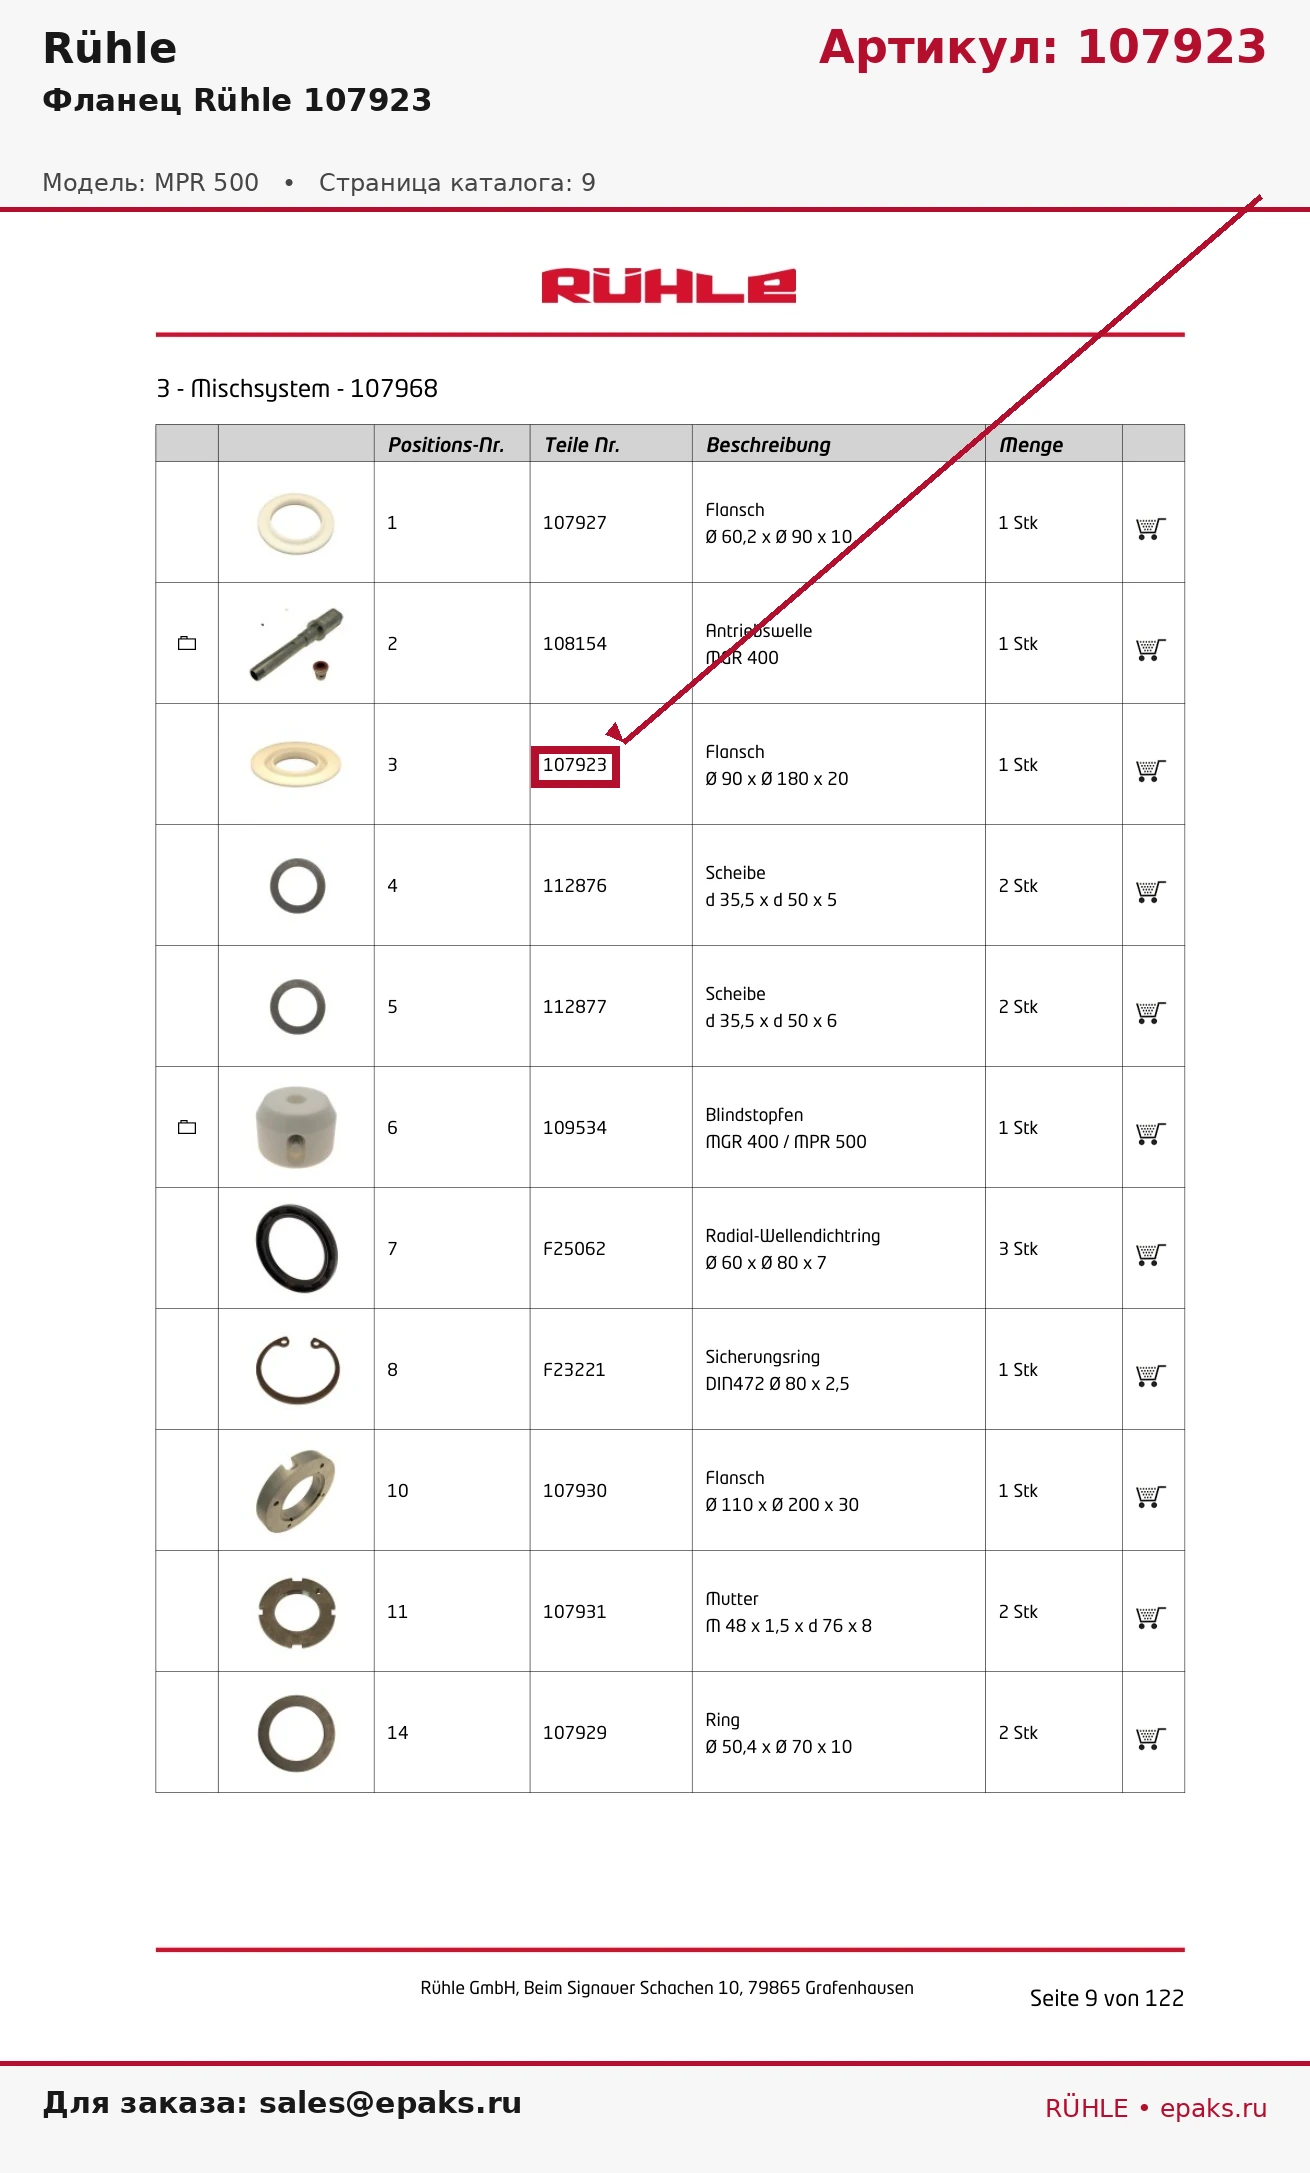1310x2173 pixels.
Task: Click the sales@epaks.ru order email
Action: [390, 2103]
